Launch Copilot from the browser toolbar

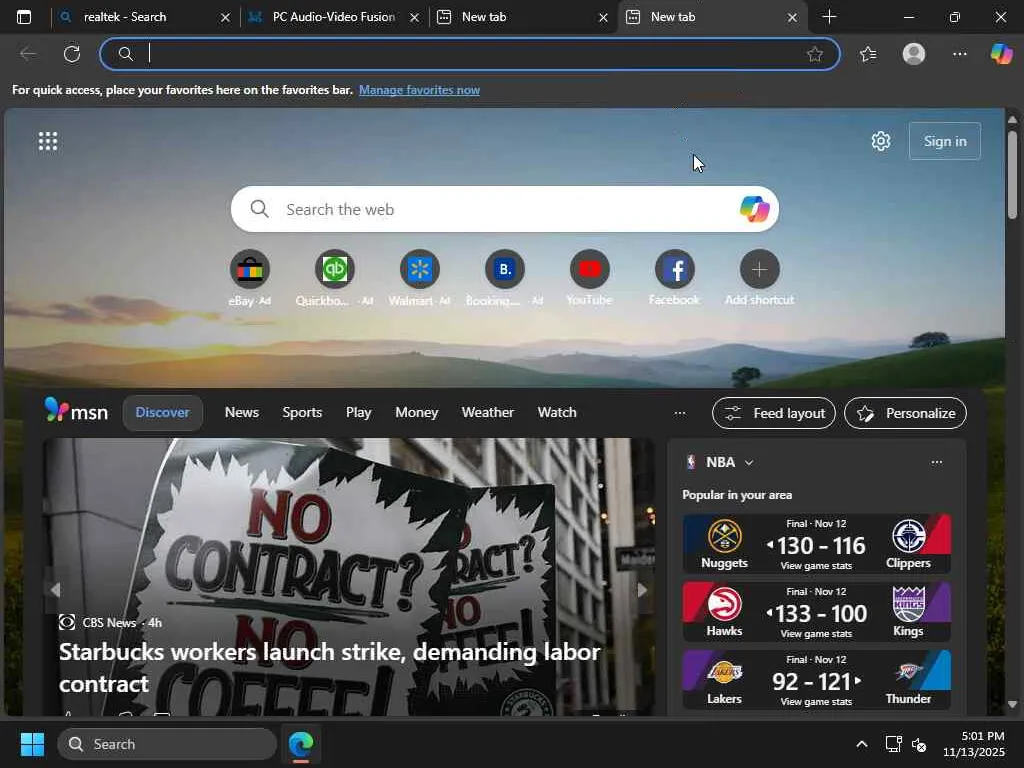1001,54
